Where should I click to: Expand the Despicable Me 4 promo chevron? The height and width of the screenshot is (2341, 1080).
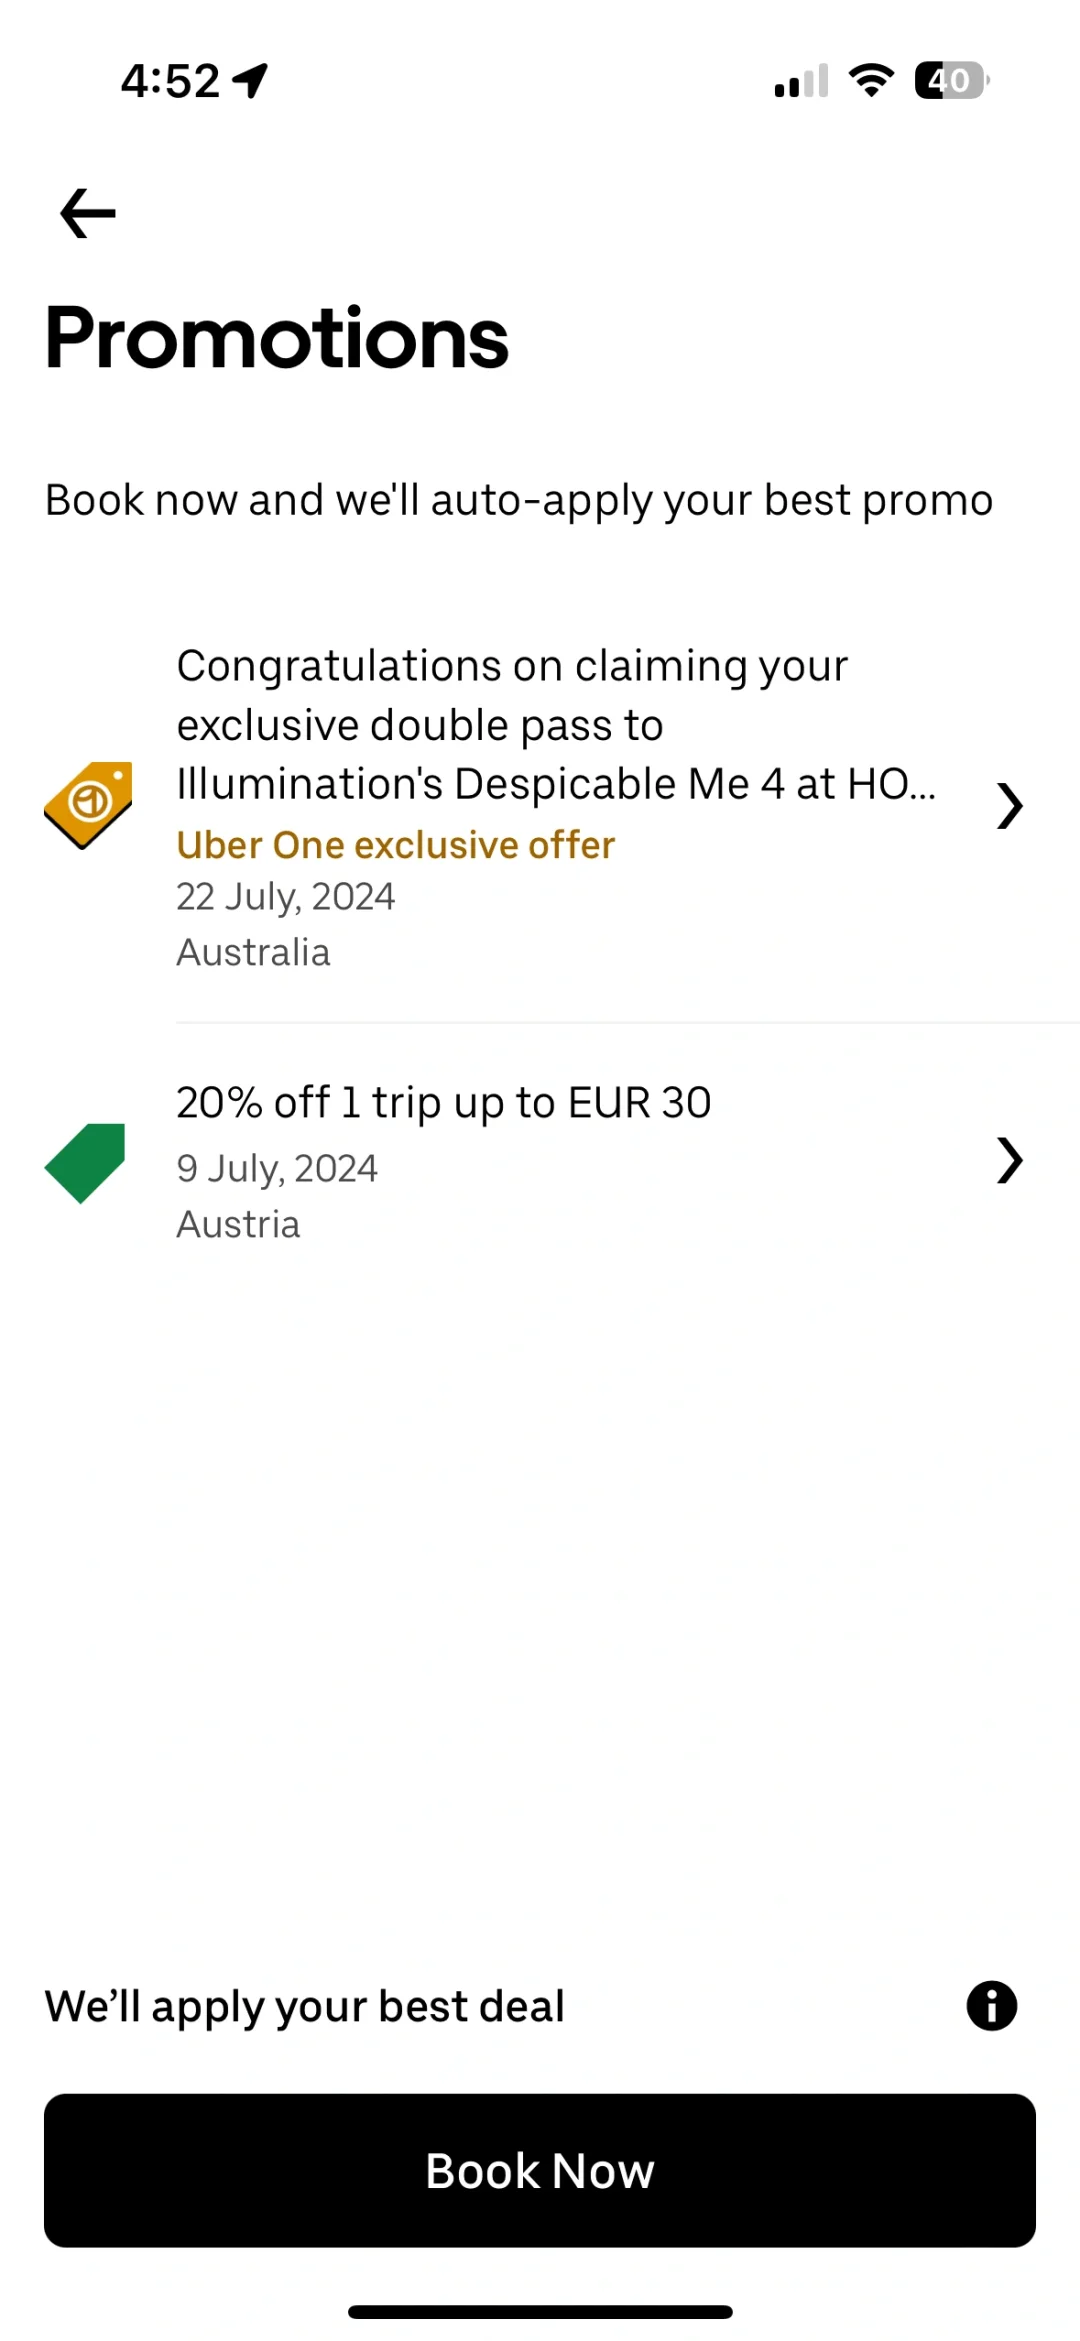[x=1009, y=806]
